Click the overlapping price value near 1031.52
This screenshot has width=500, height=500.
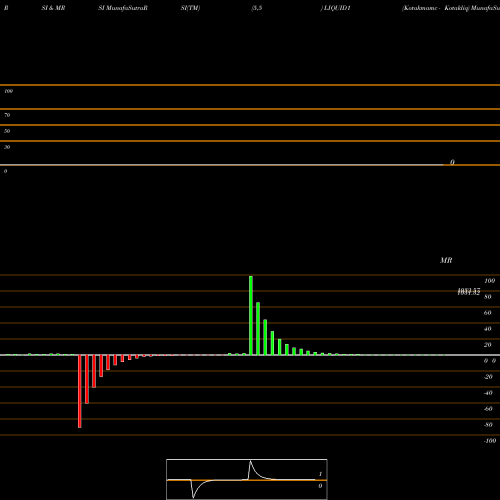tap(469, 292)
